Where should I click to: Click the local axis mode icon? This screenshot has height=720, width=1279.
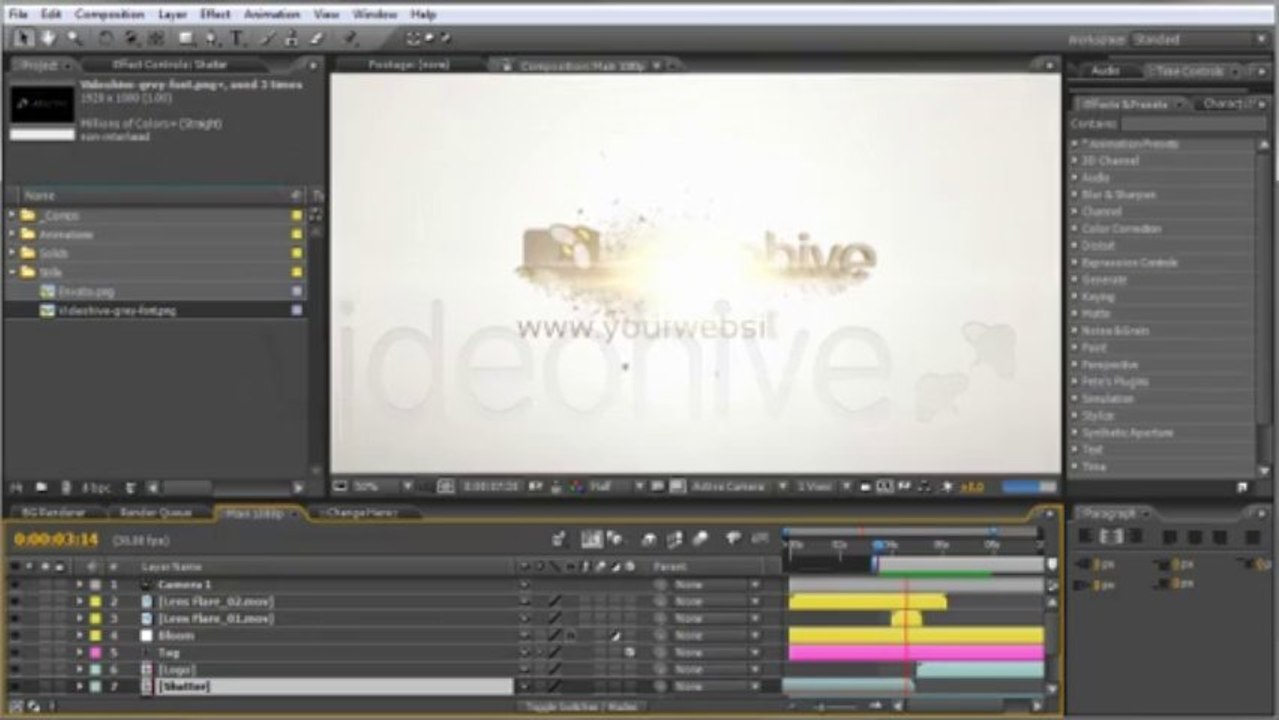[x=412, y=38]
